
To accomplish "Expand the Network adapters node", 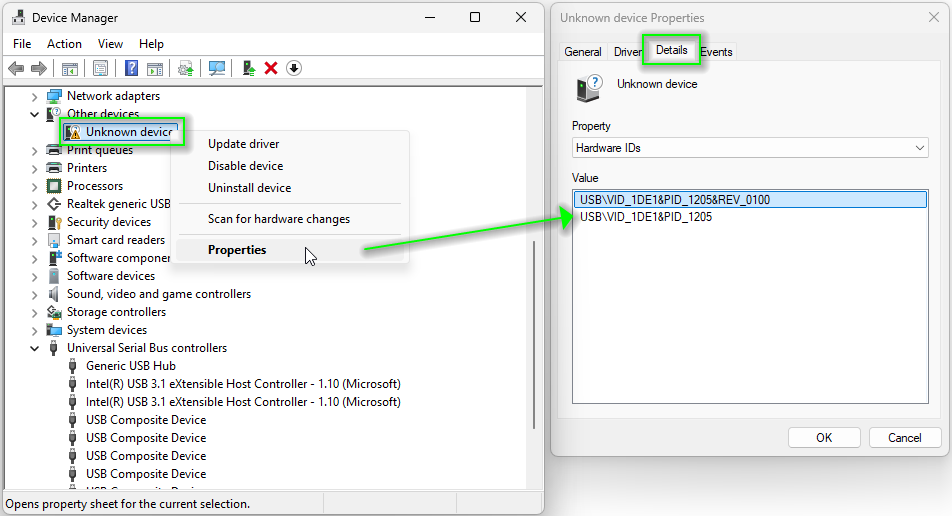I will (35, 96).
